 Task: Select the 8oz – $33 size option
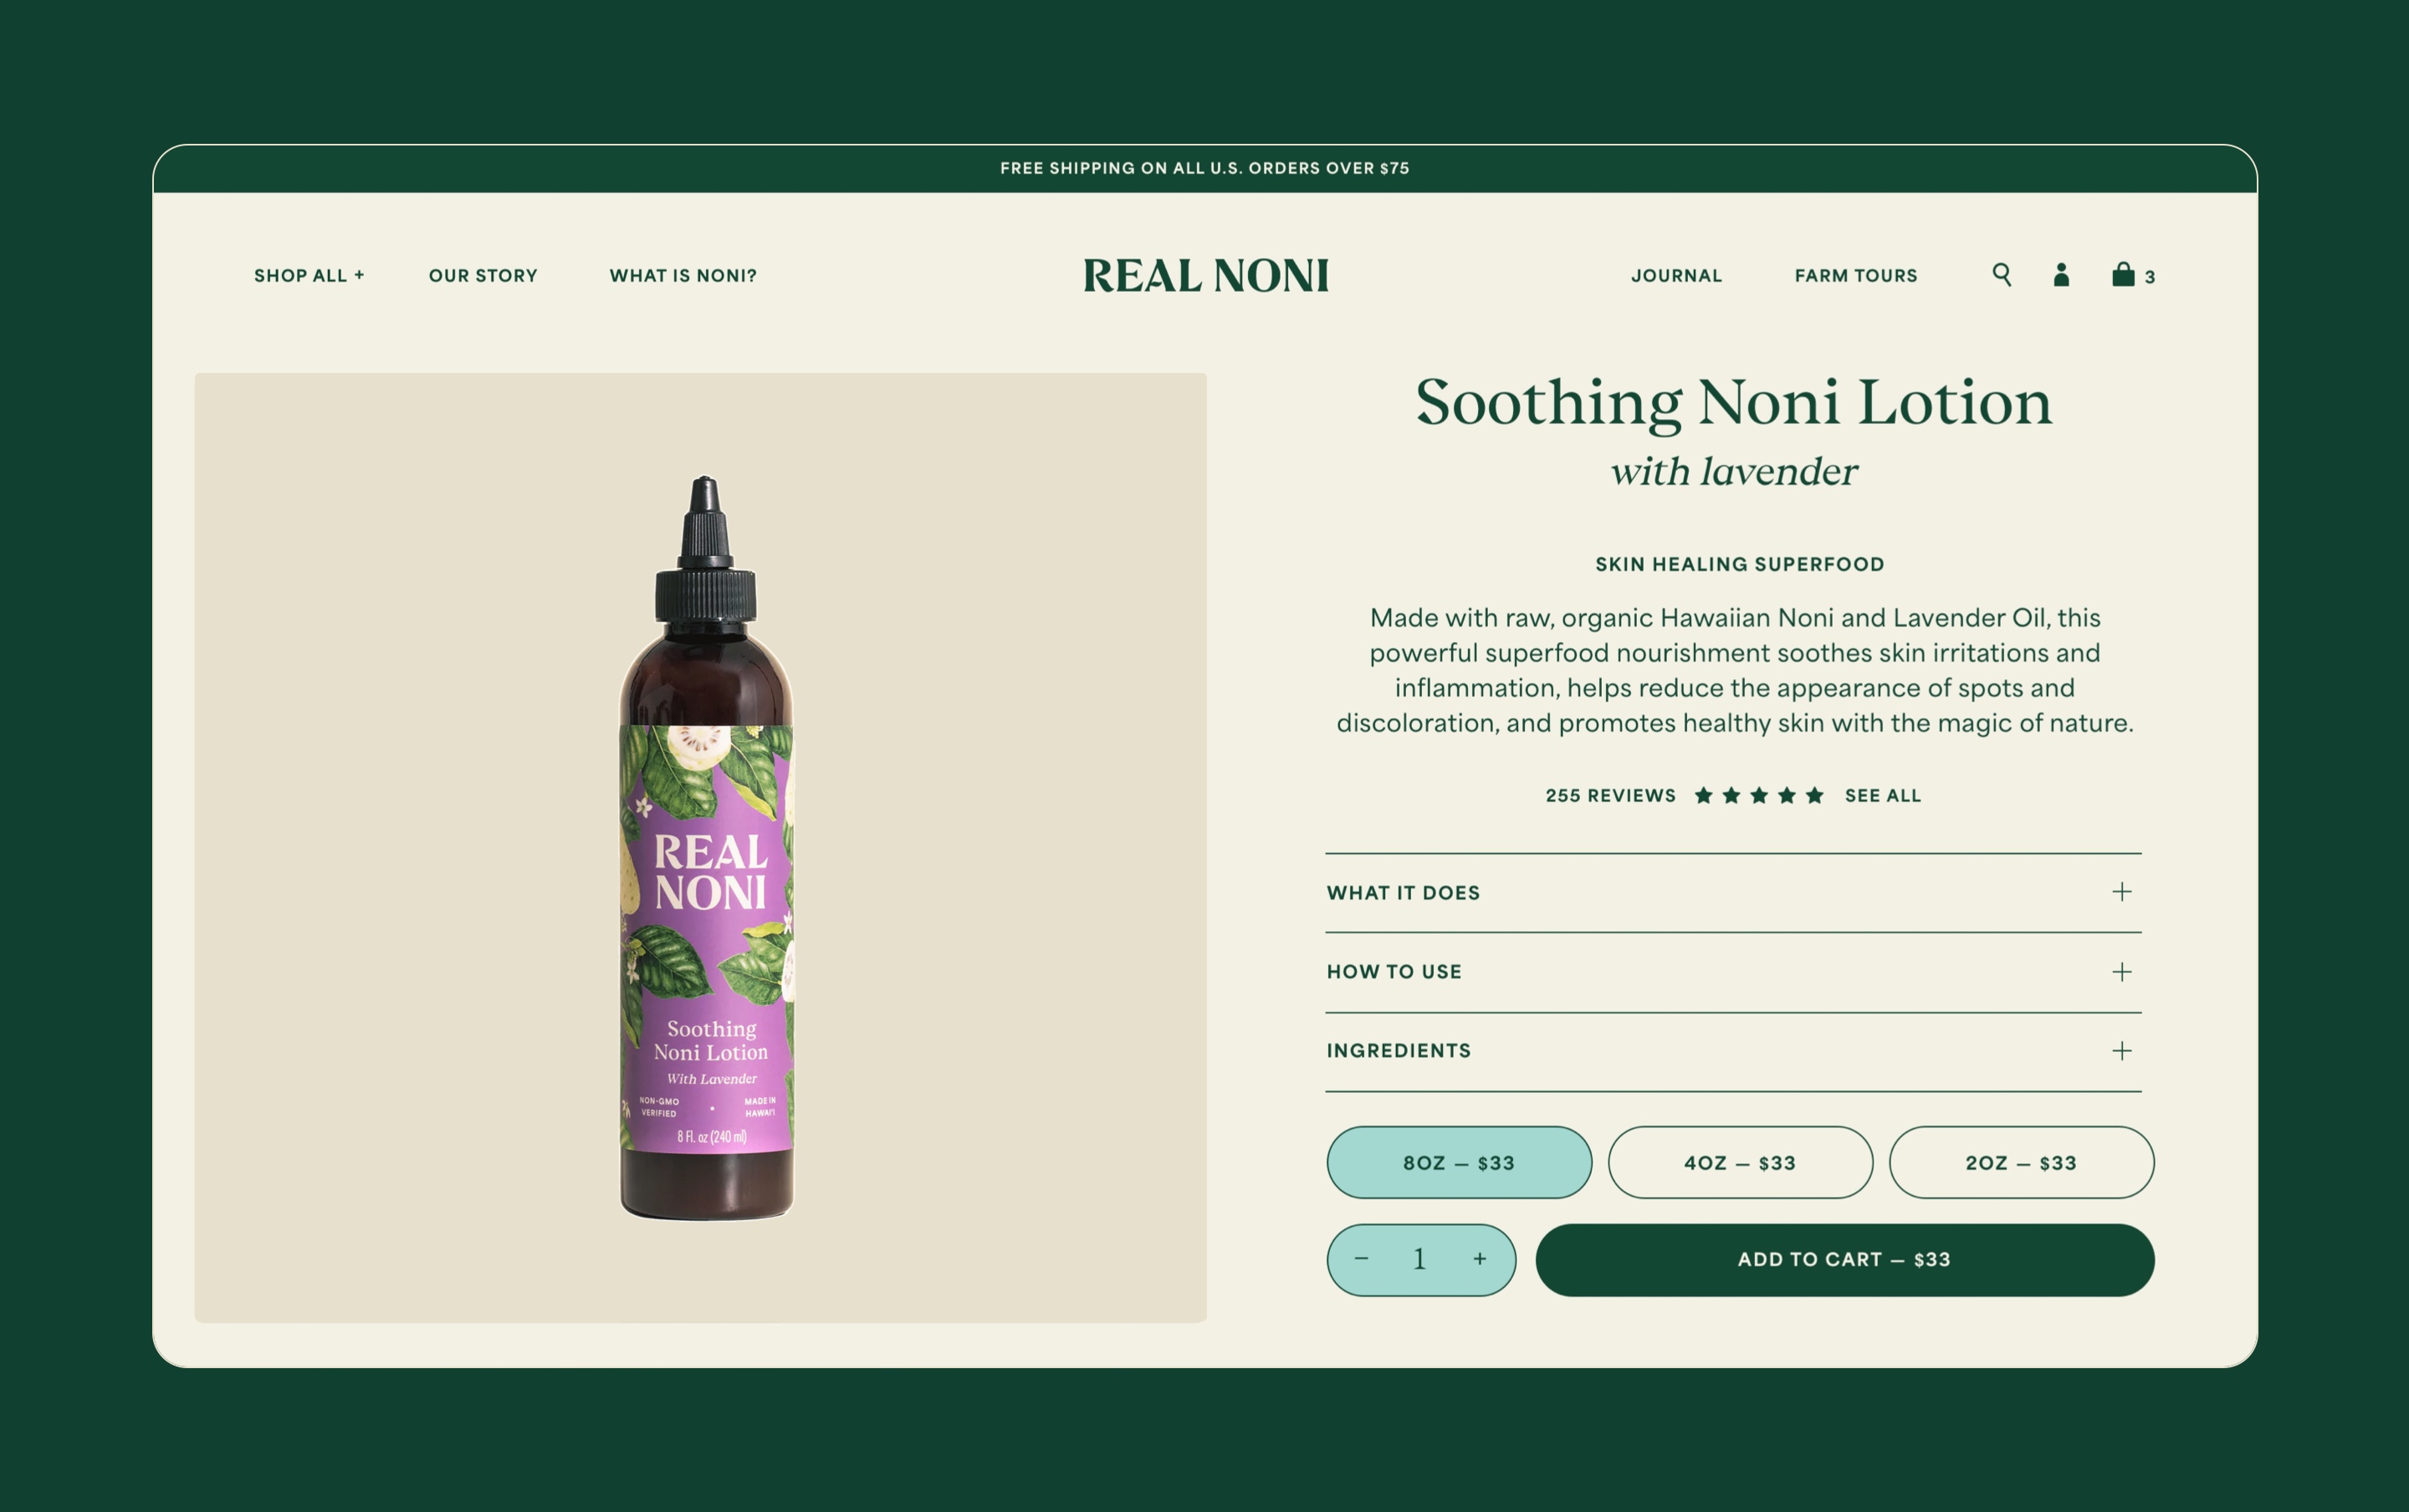1459,1162
